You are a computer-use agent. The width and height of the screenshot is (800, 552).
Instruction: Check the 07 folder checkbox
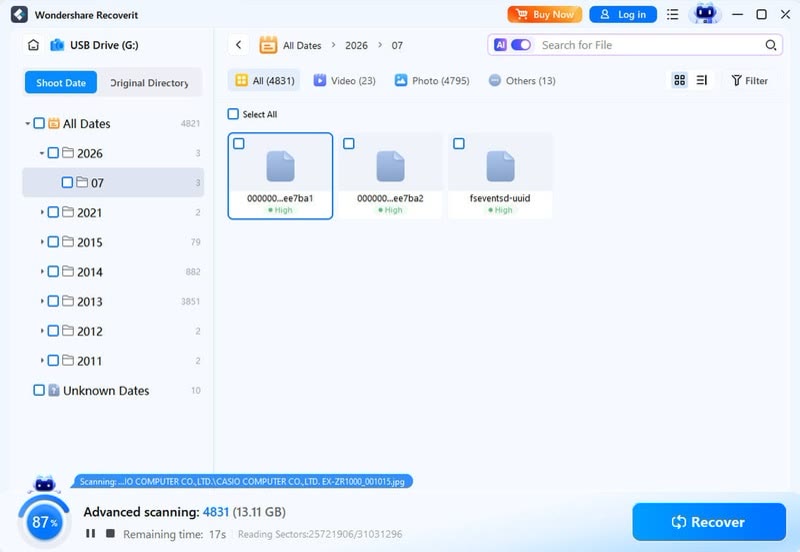point(67,182)
